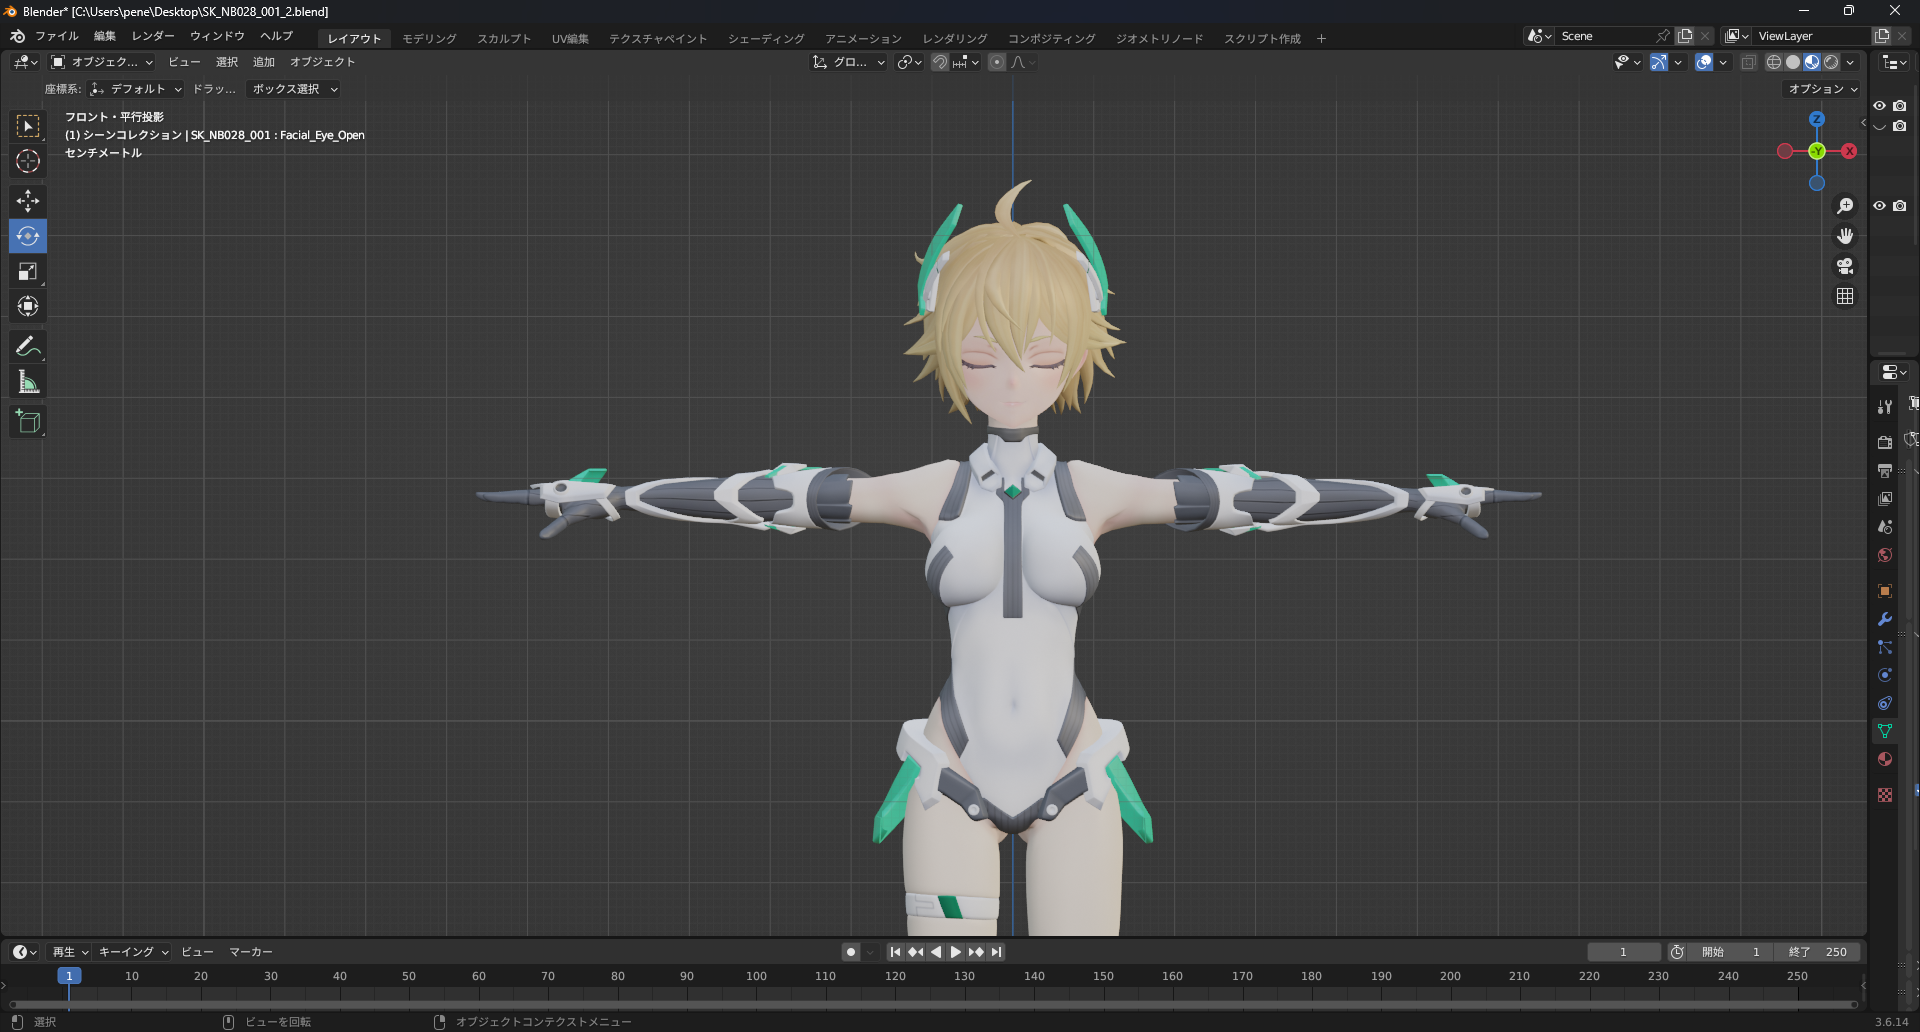1920x1032 pixels.
Task: Switch to the シェーディング workspace tab
Action: [766, 38]
